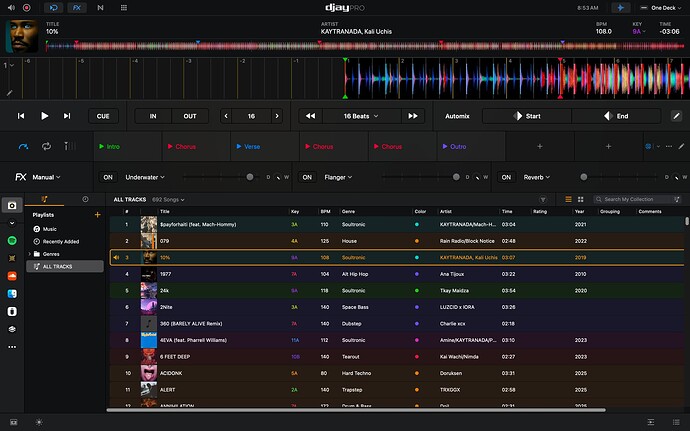Open the Neural Mix icon in top bar
Viewport: 690px width, 431px height.
[100, 7]
